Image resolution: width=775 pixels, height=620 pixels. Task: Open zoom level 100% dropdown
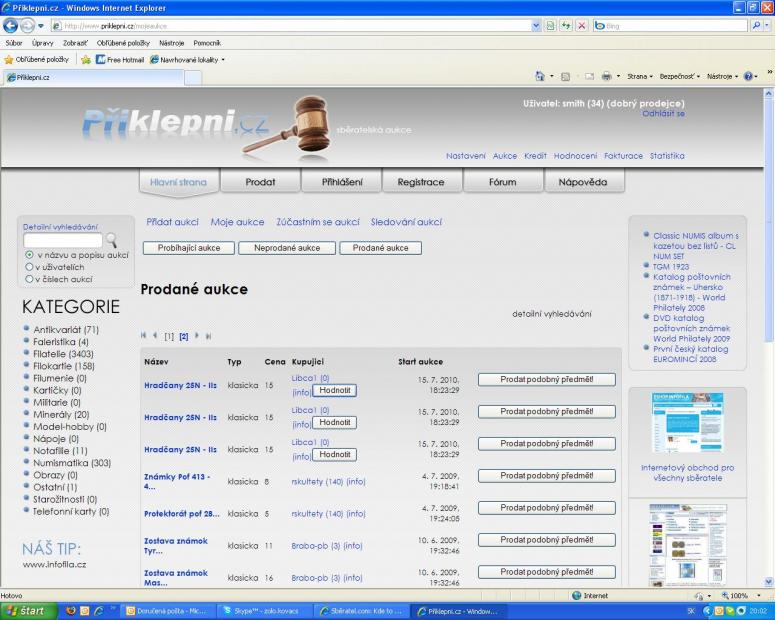[759, 596]
